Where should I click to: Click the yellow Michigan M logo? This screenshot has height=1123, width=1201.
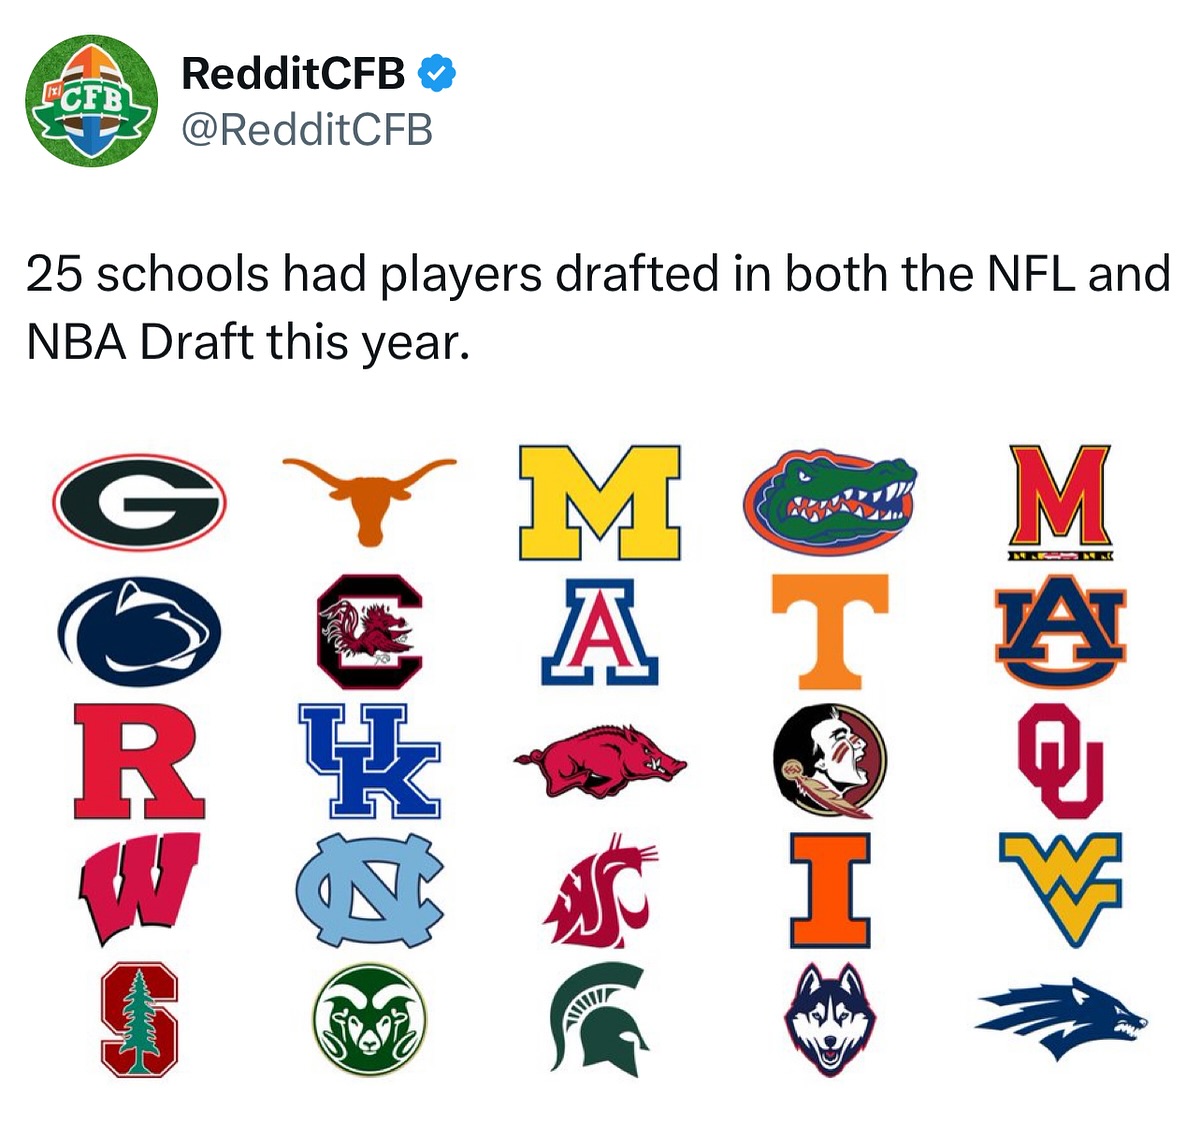point(599,502)
